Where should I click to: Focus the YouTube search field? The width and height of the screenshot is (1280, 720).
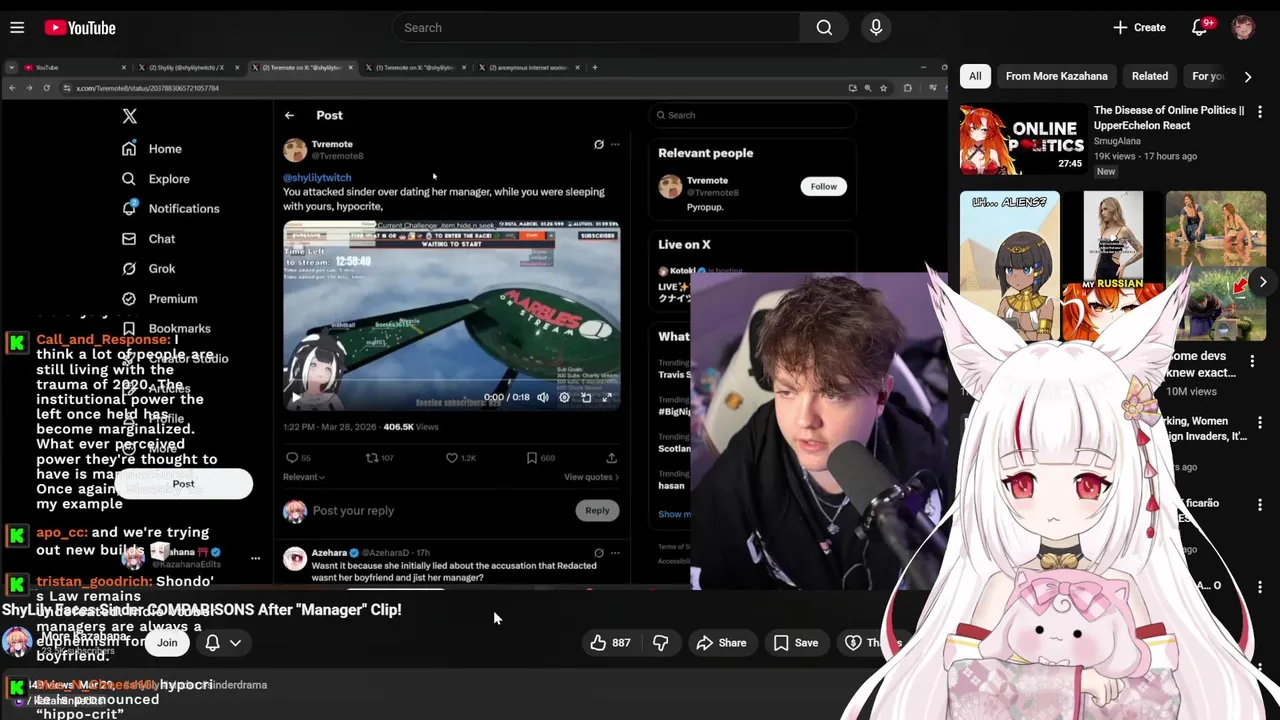click(596, 28)
